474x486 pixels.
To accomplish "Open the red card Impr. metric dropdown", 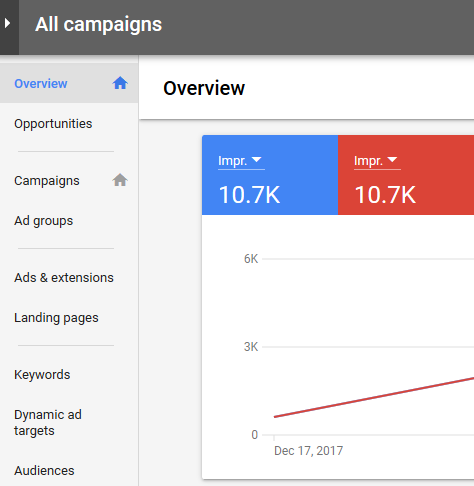I will pos(377,161).
